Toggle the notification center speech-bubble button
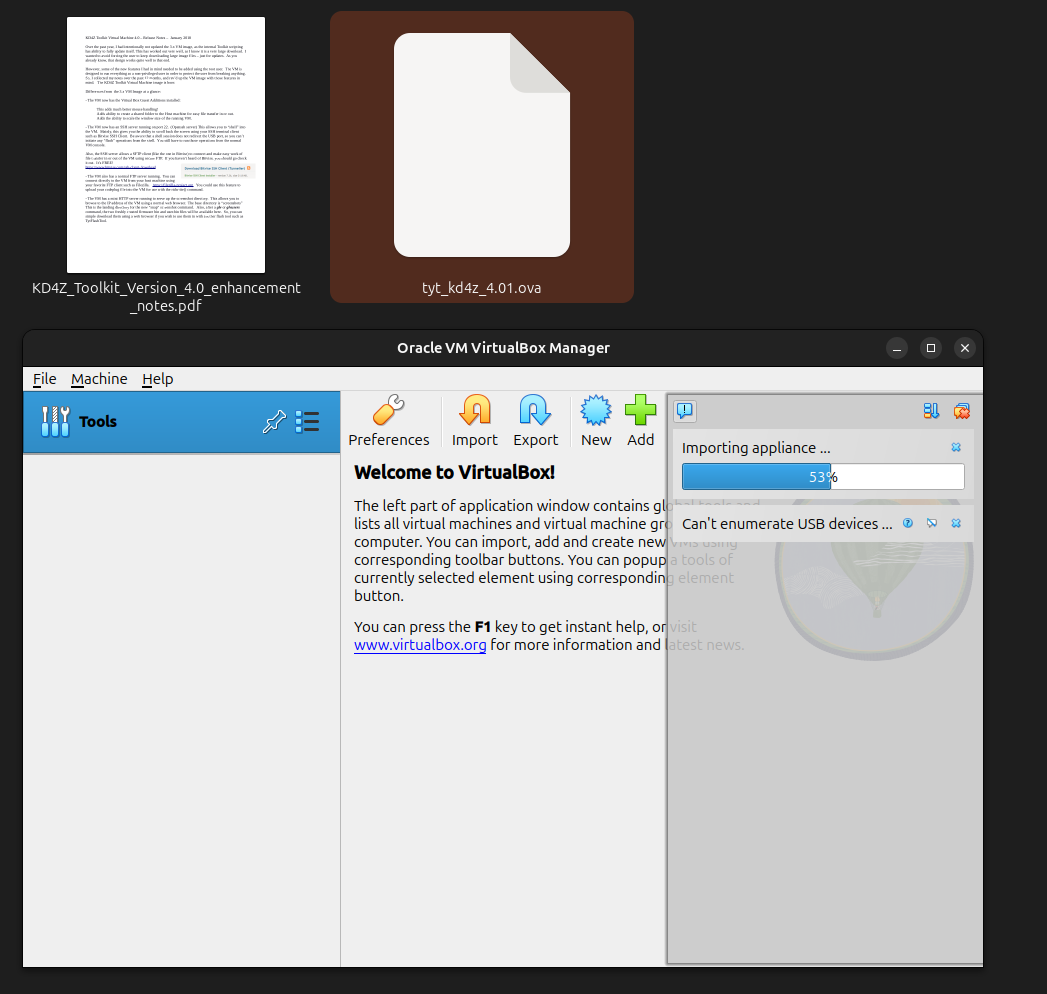Viewport: 1047px width, 994px height. 685,411
